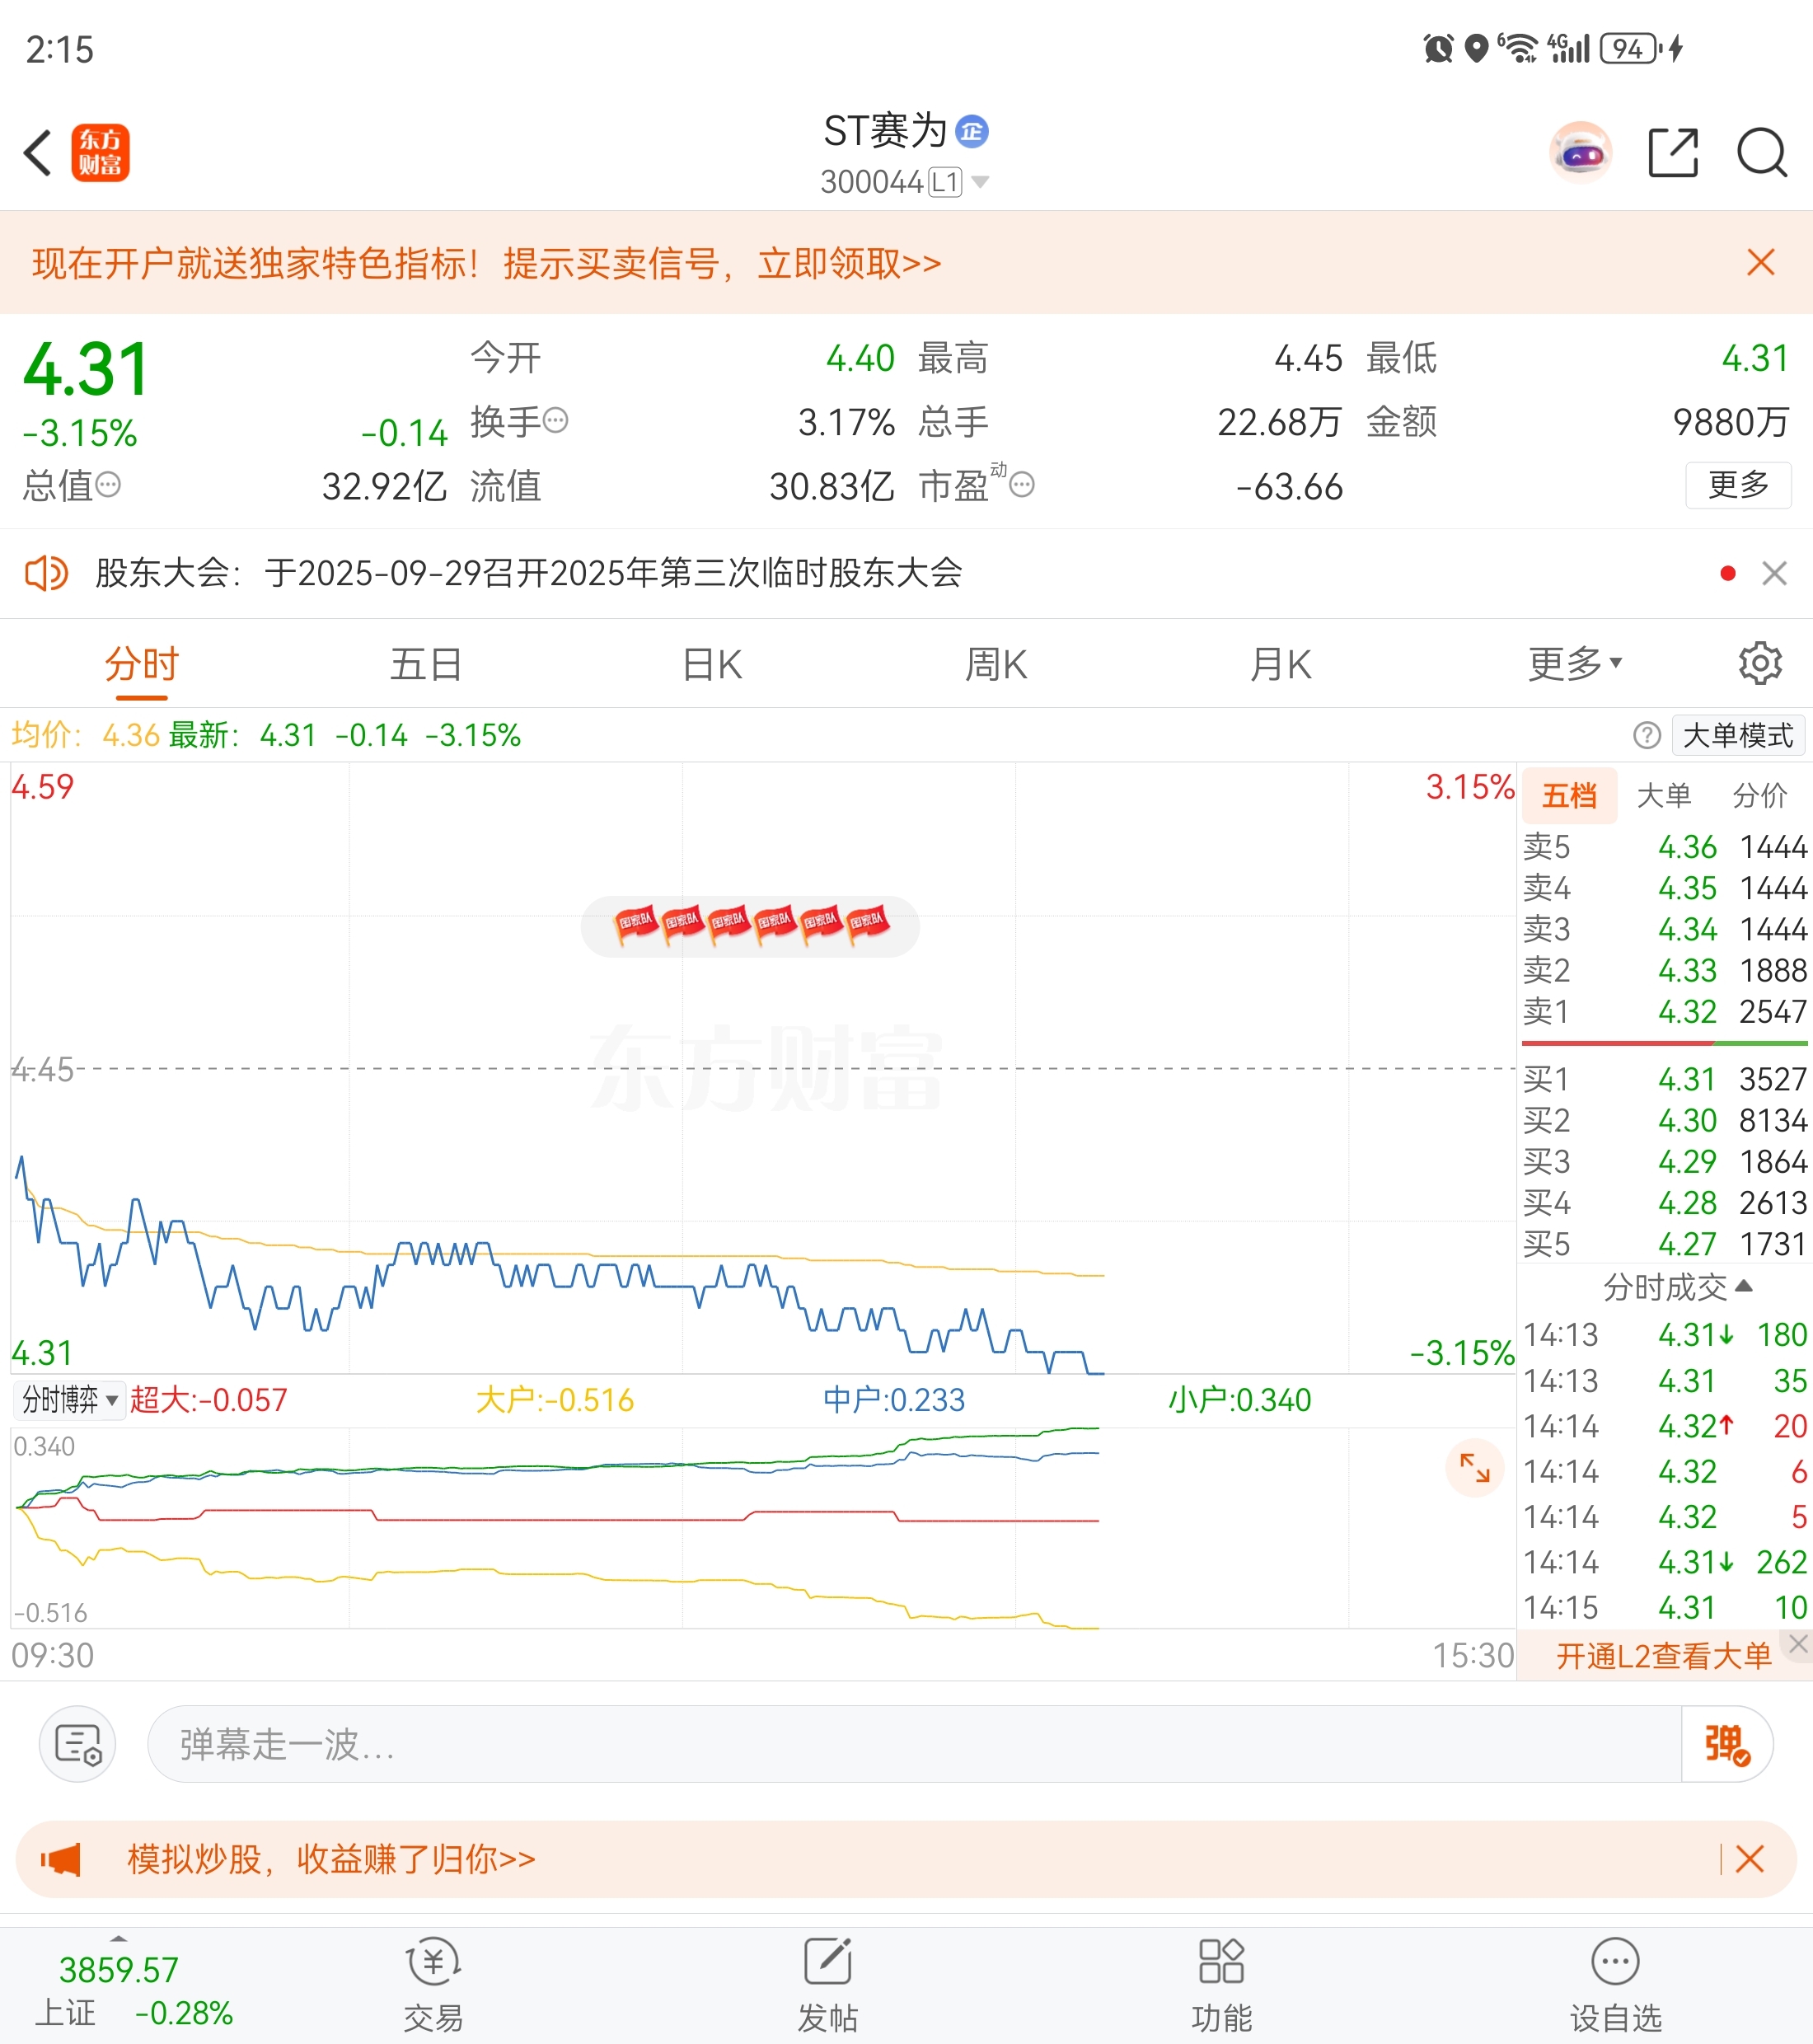This screenshot has height=2044, width=1813.
Task: Tap the 14:14 4.31 262 trade row
Action: click(x=1664, y=1562)
